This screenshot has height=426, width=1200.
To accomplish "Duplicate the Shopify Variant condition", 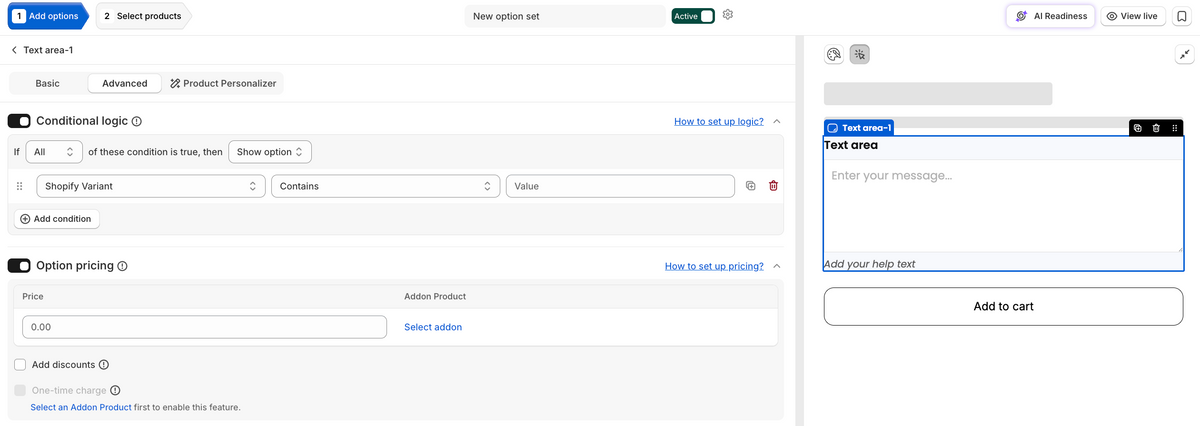I will point(751,186).
